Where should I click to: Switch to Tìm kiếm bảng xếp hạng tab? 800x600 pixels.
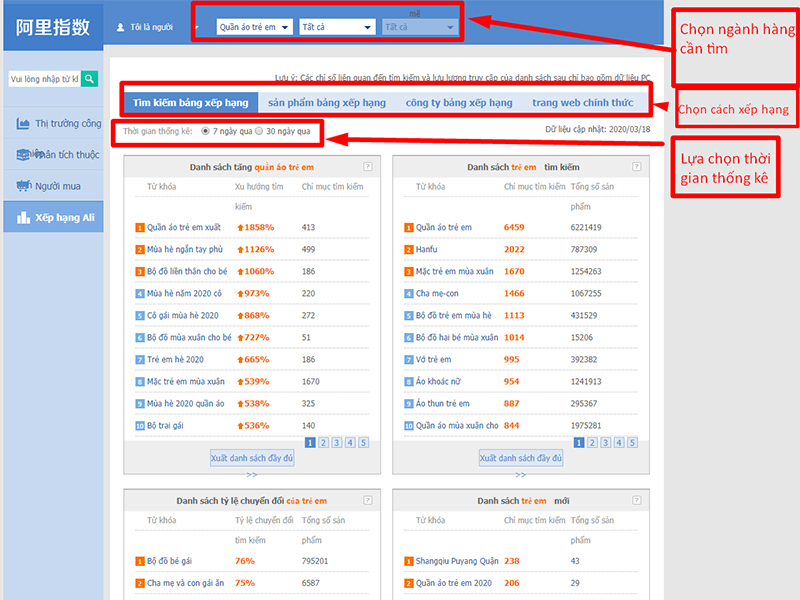[x=191, y=103]
